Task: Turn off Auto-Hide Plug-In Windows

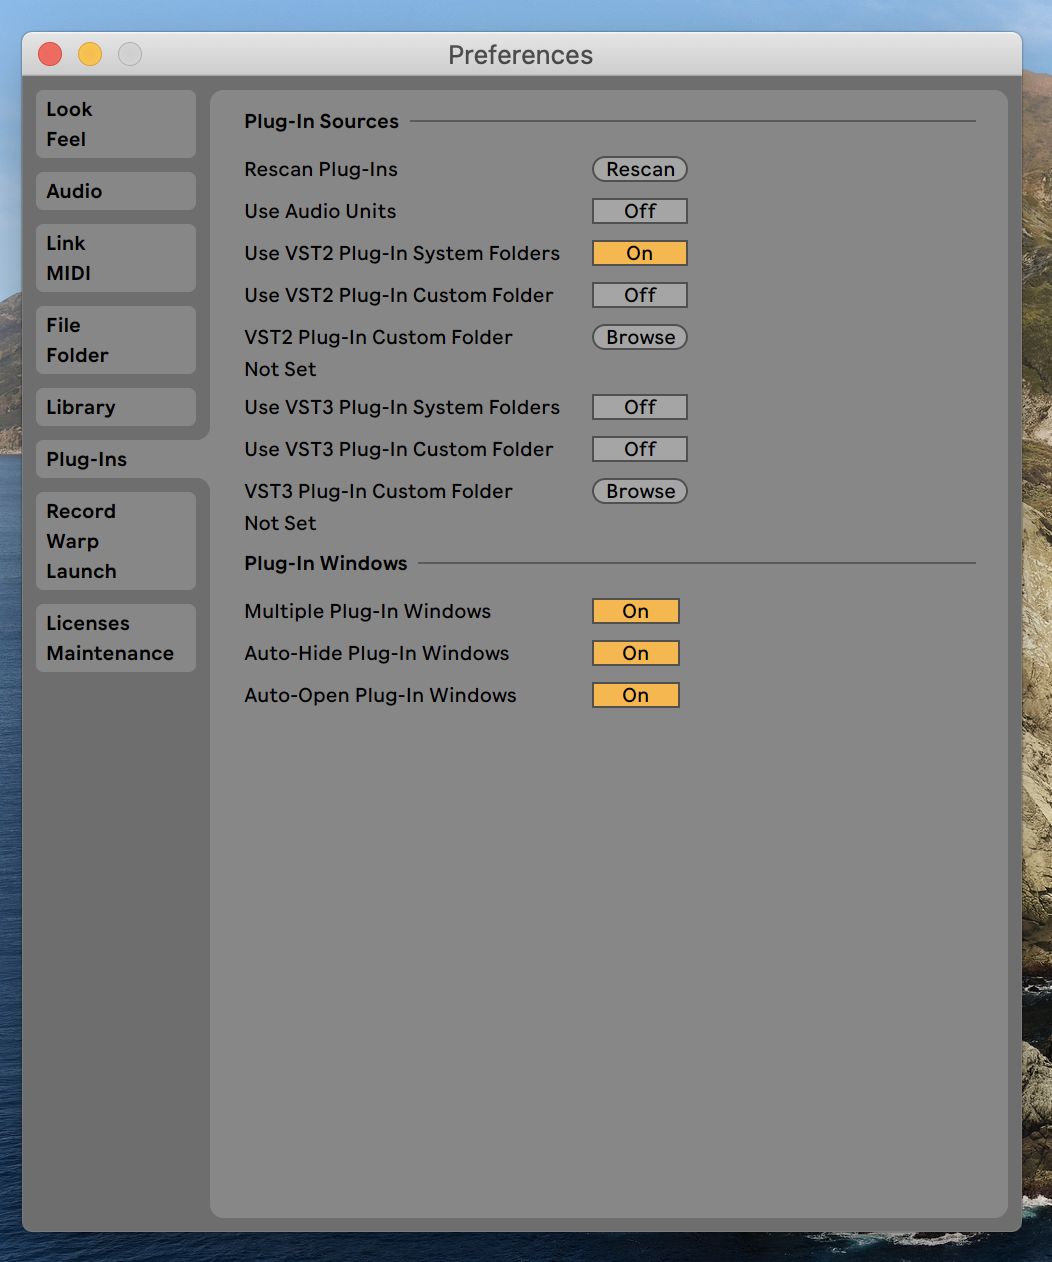Action: 636,653
